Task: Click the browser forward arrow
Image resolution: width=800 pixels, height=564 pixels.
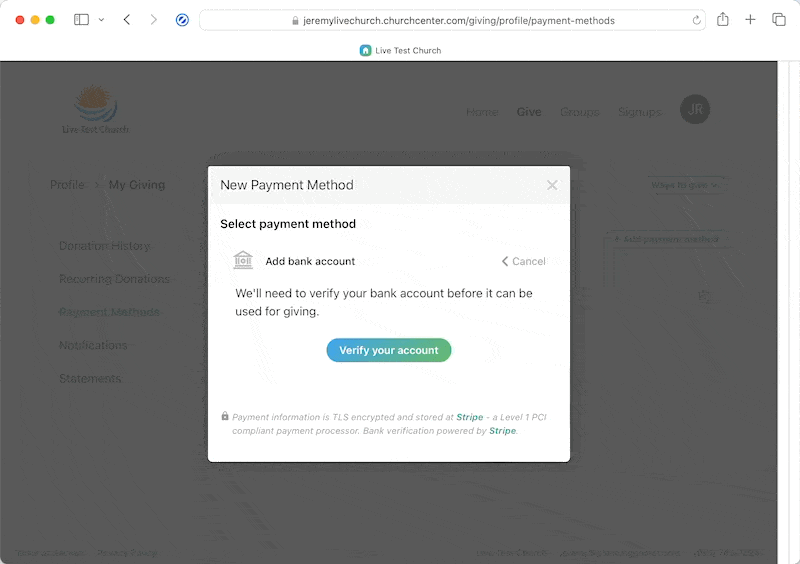Action: (x=153, y=20)
